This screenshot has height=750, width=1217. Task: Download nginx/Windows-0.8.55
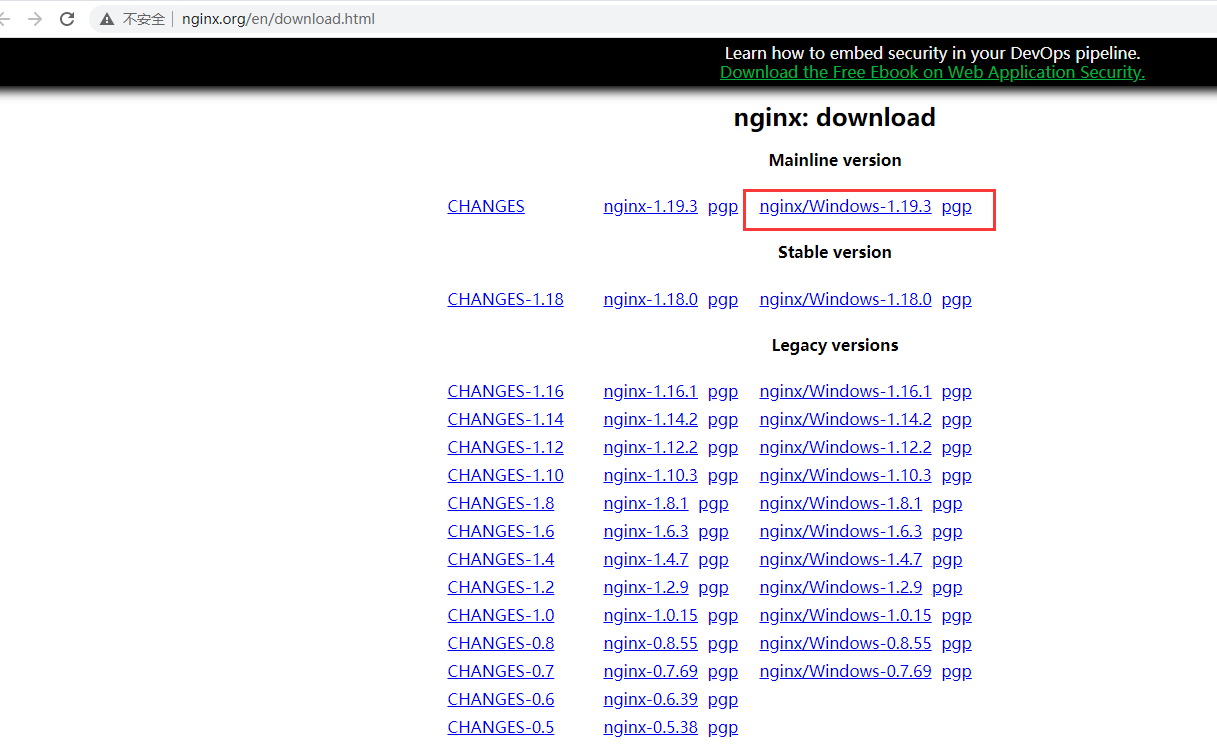[845, 643]
